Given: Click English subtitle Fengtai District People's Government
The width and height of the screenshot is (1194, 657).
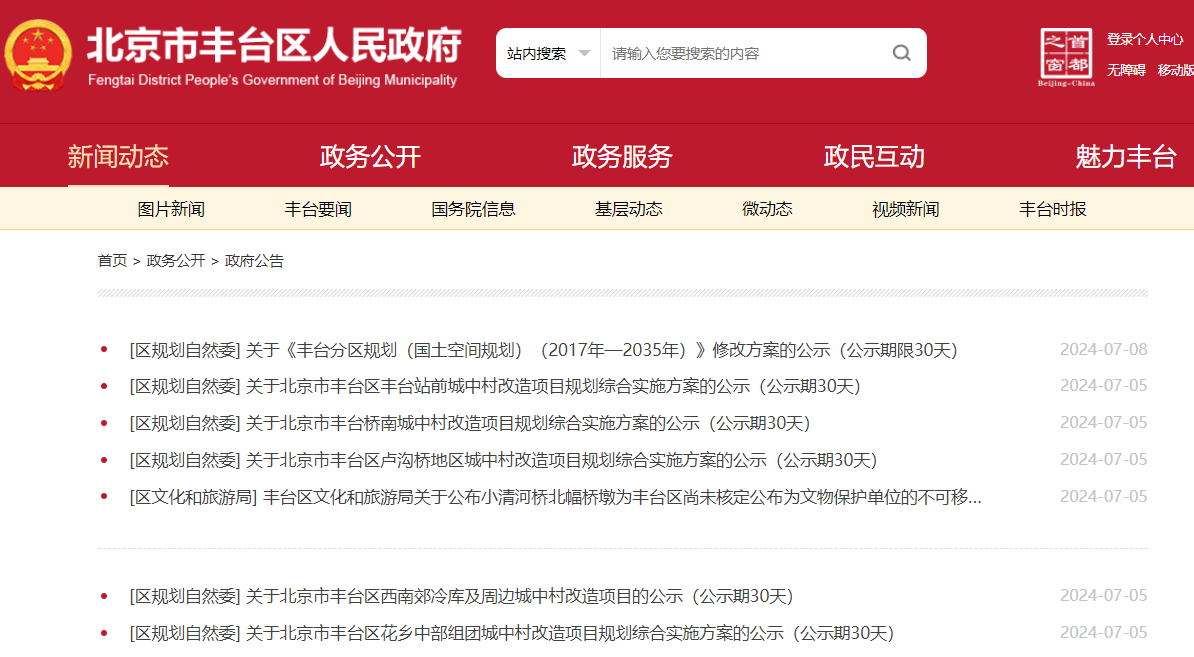Looking at the screenshot, I should pyautogui.click(x=273, y=80).
